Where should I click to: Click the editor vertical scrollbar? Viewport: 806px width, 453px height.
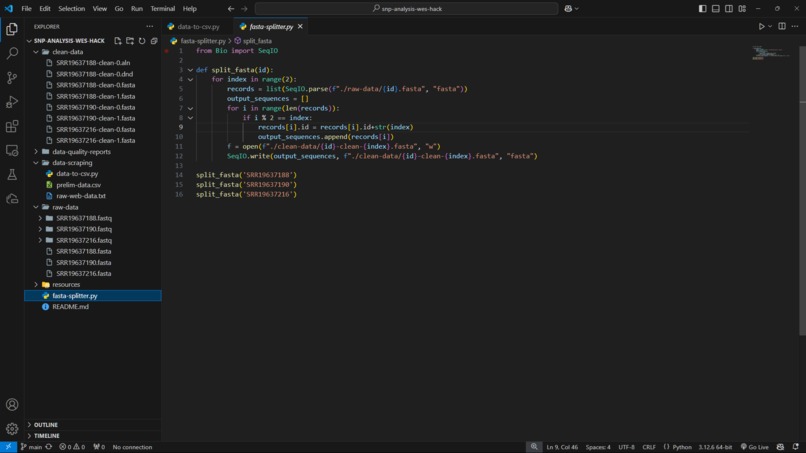pos(802,190)
